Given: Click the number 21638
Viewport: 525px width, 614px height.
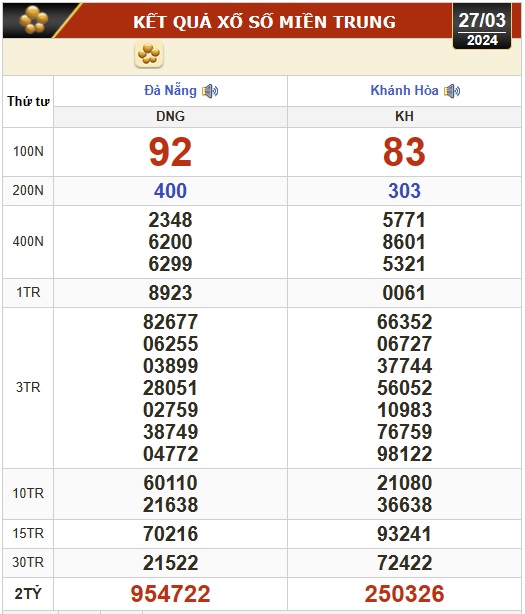Looking at the screenshot, I should (x=170, y=505).
